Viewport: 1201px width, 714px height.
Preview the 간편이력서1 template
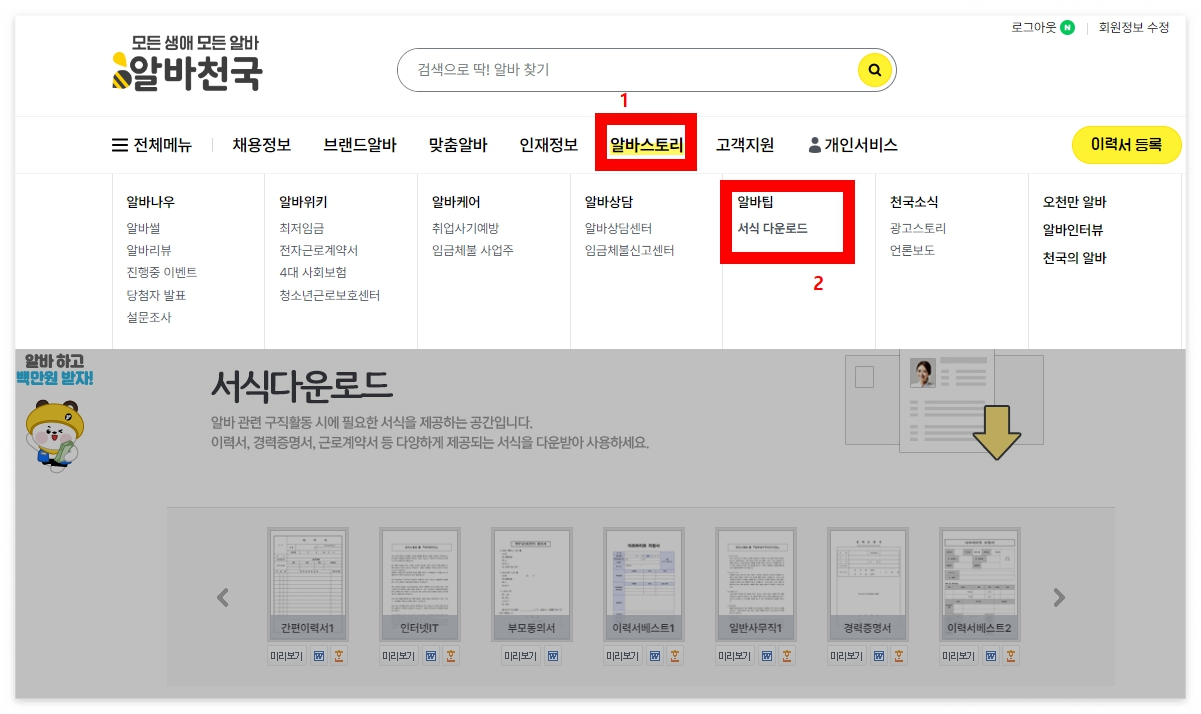[x=286, y=656]
